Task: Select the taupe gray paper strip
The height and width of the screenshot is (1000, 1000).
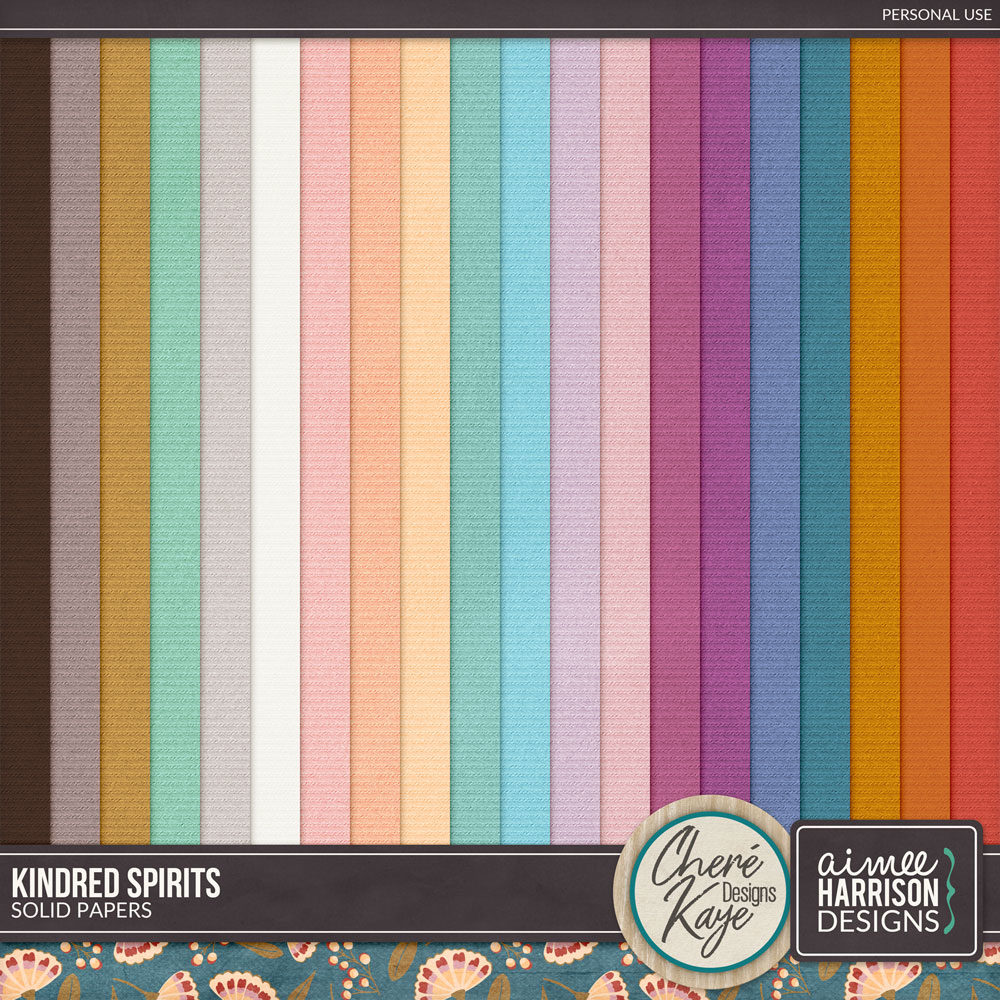Action: tap(75, 441)
